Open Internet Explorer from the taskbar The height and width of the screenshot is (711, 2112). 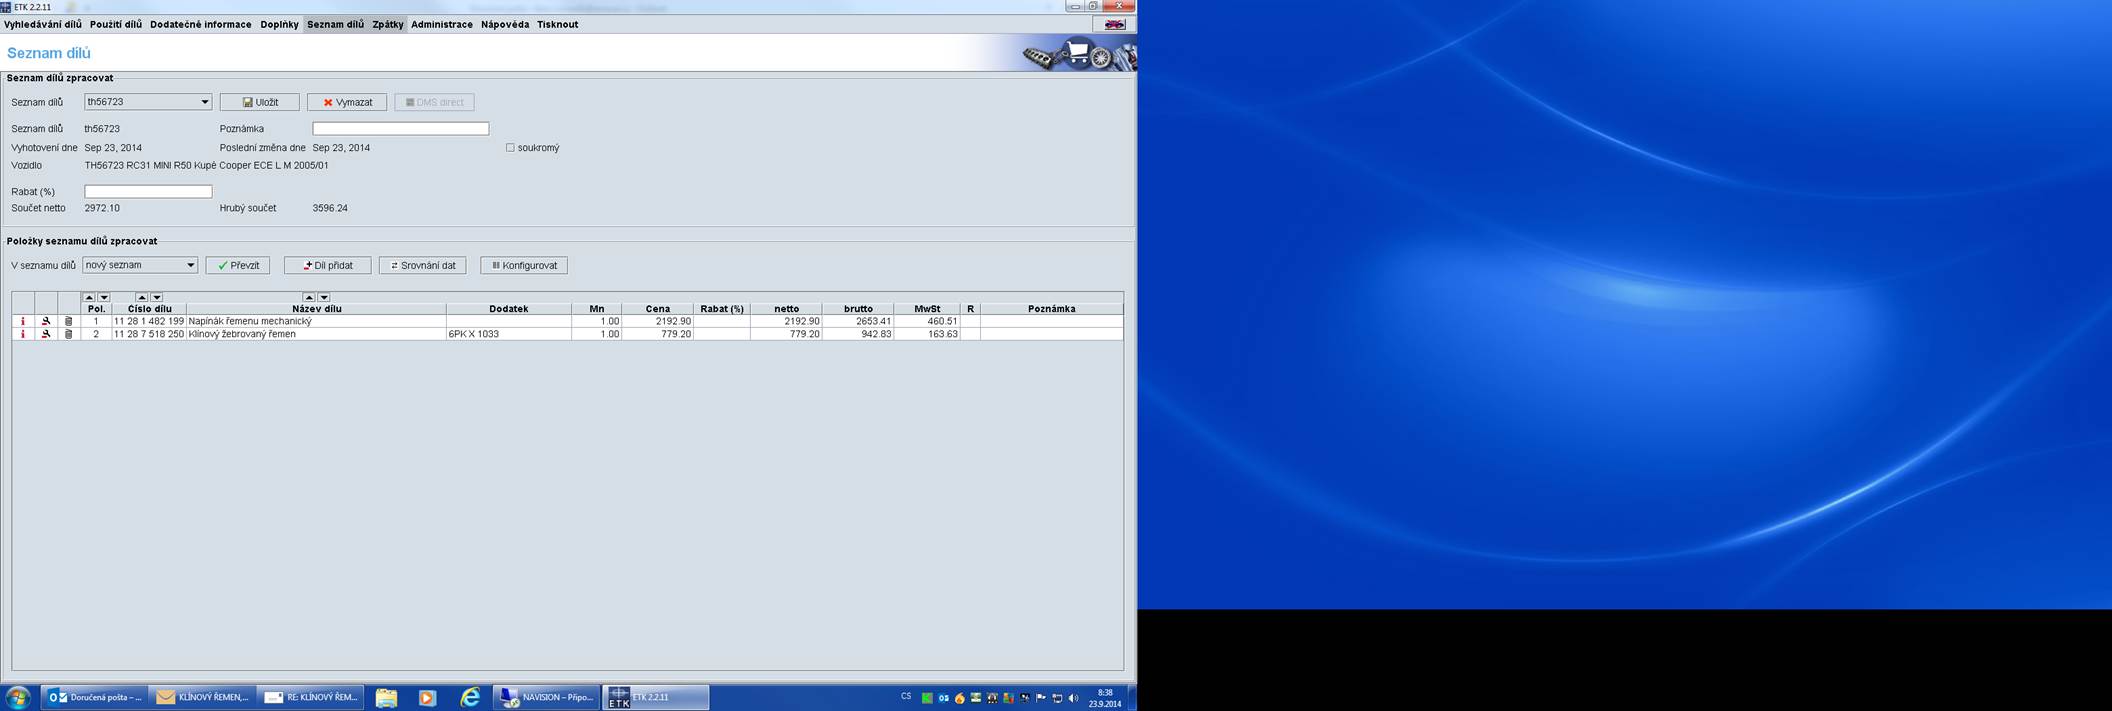point(469,697)
